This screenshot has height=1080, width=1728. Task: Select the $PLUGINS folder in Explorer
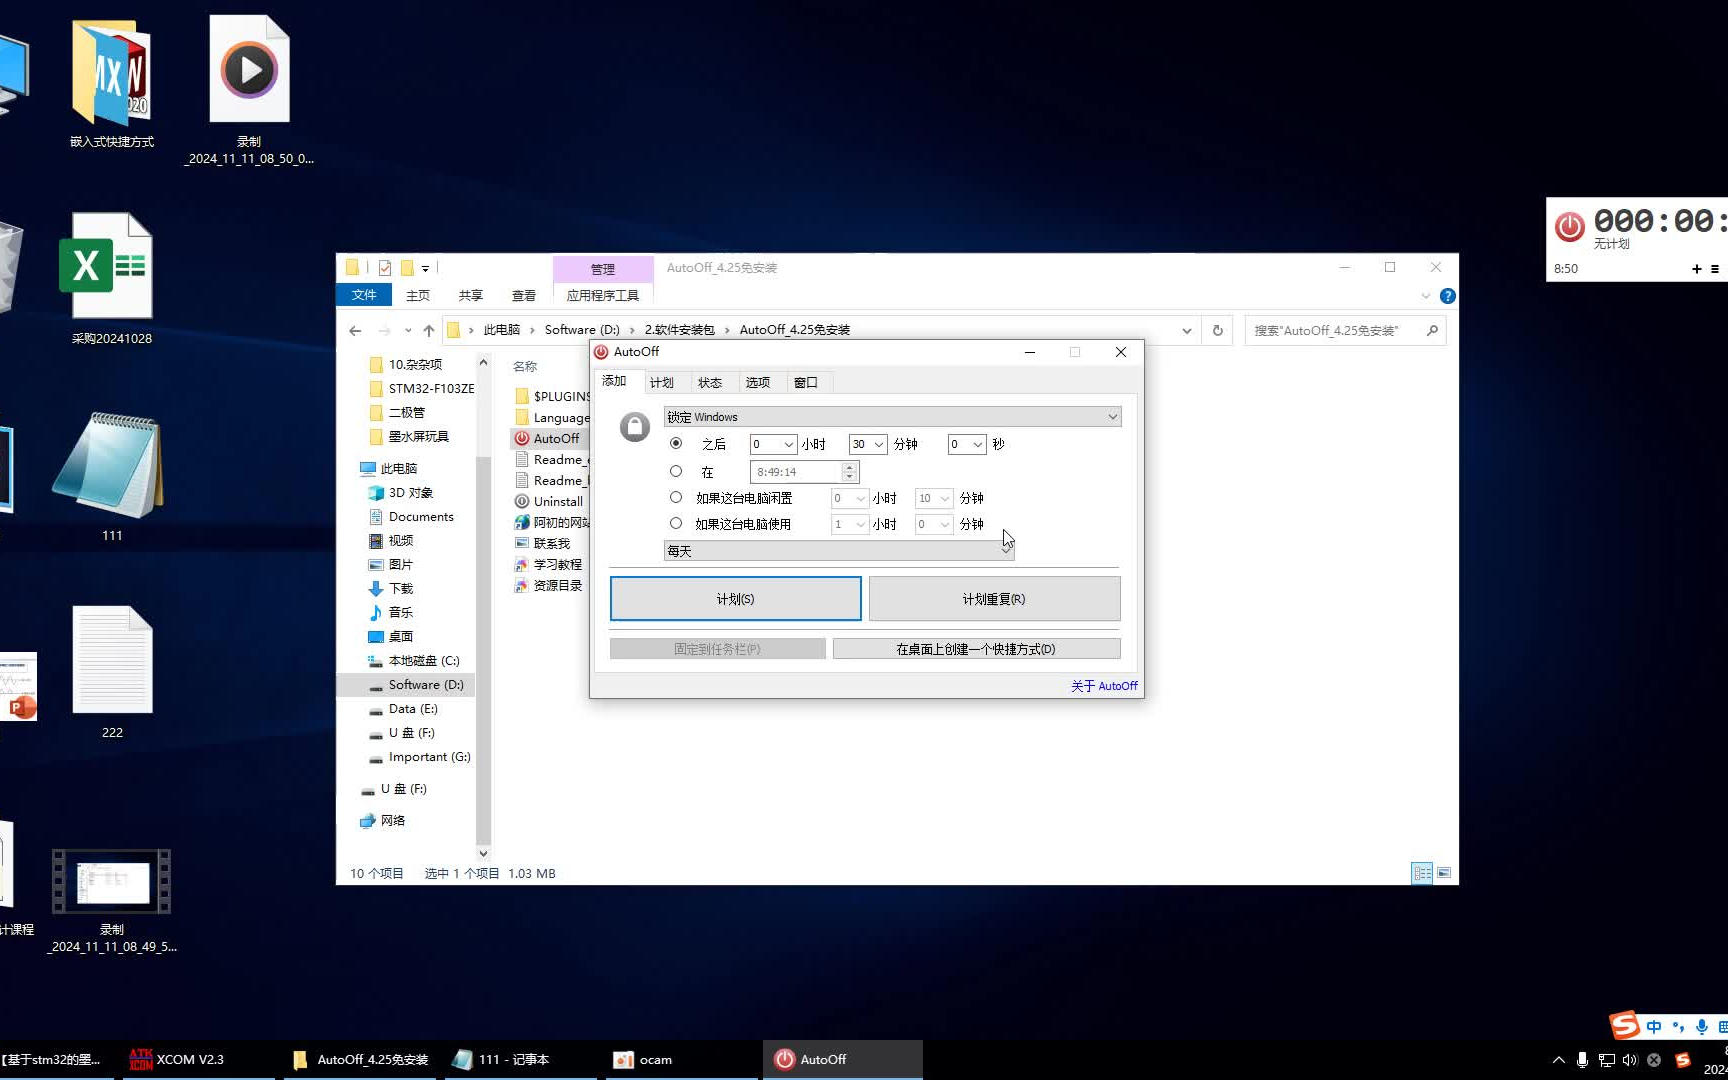(552, 396)
